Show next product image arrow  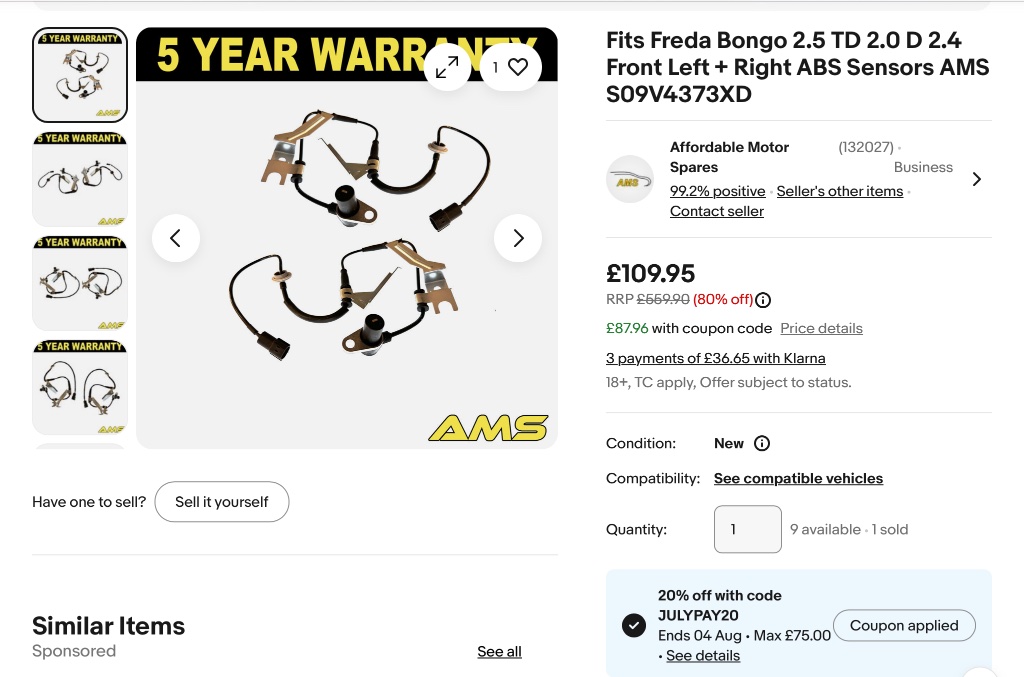[x=518, y=238]
